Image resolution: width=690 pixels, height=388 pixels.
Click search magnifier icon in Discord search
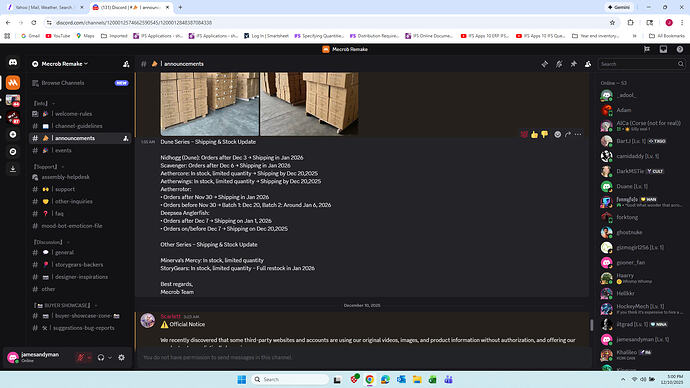(x=680, y=64)
